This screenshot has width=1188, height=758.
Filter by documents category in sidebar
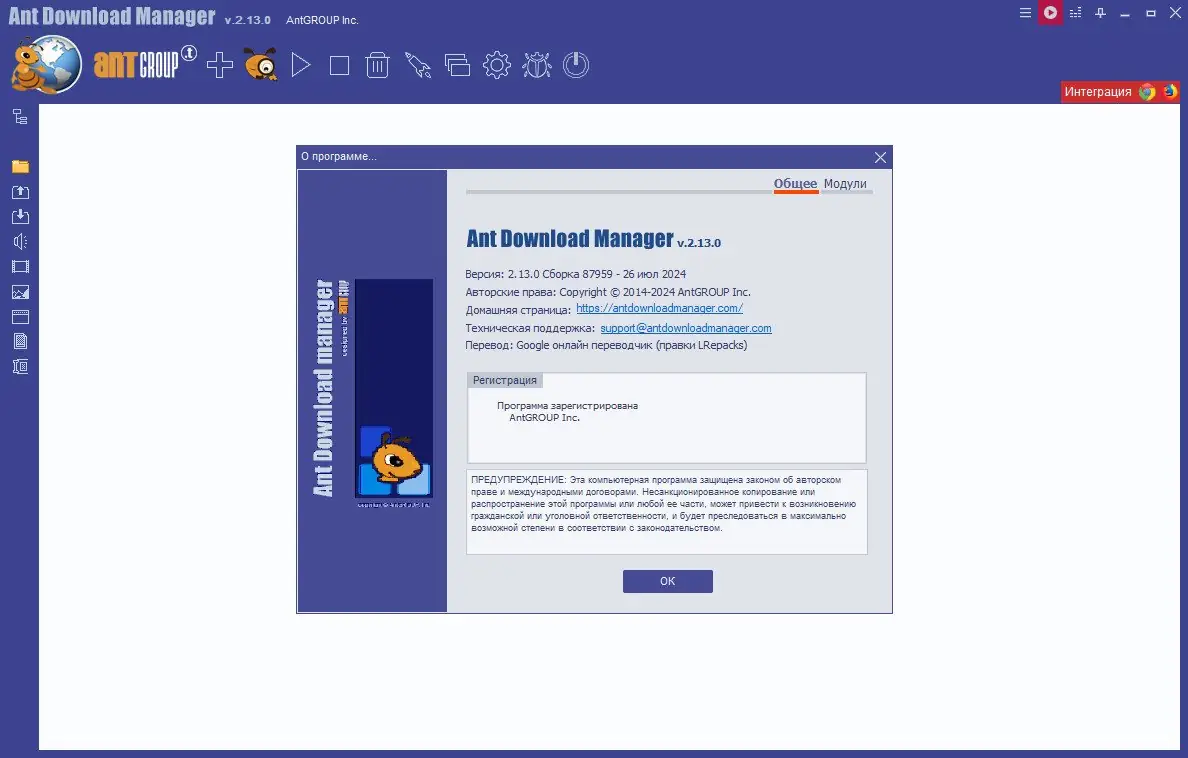pos(20,342)
